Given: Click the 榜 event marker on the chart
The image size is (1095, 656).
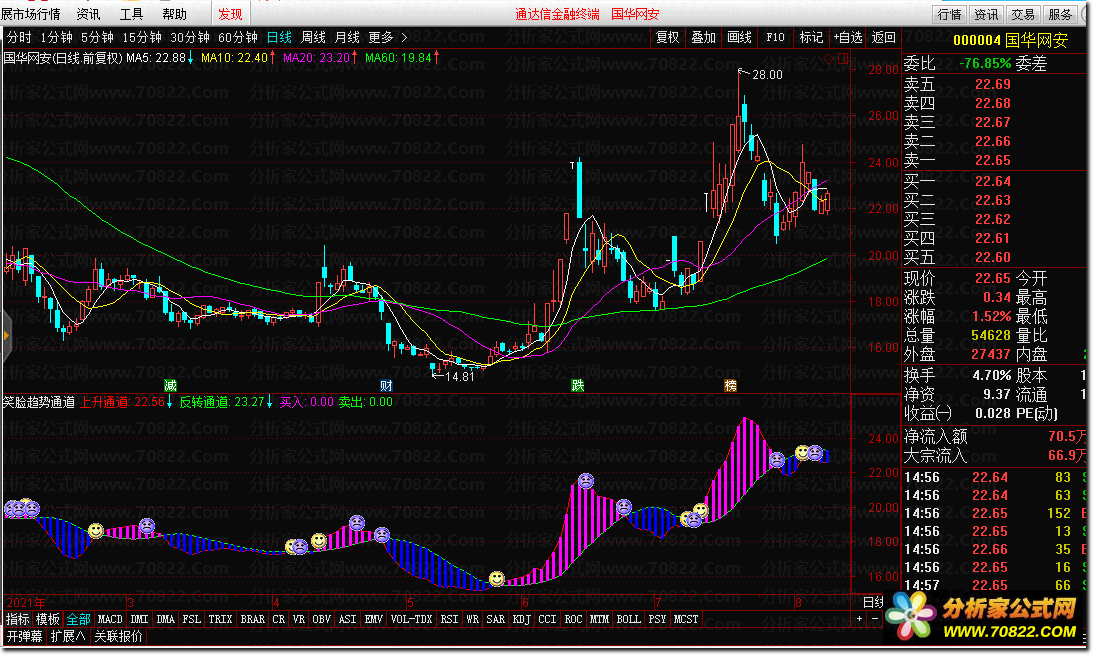Looking at the screenshot, I should tap(730, 386).
